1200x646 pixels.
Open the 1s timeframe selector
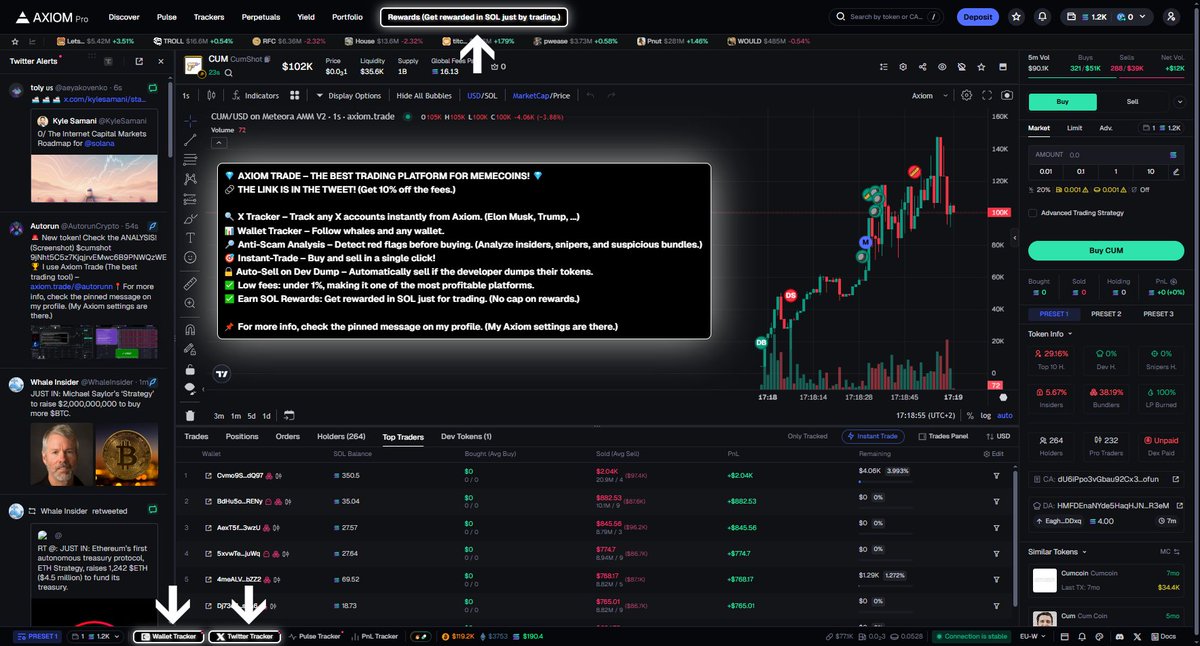pyautogui.click(x=186, y=95)
